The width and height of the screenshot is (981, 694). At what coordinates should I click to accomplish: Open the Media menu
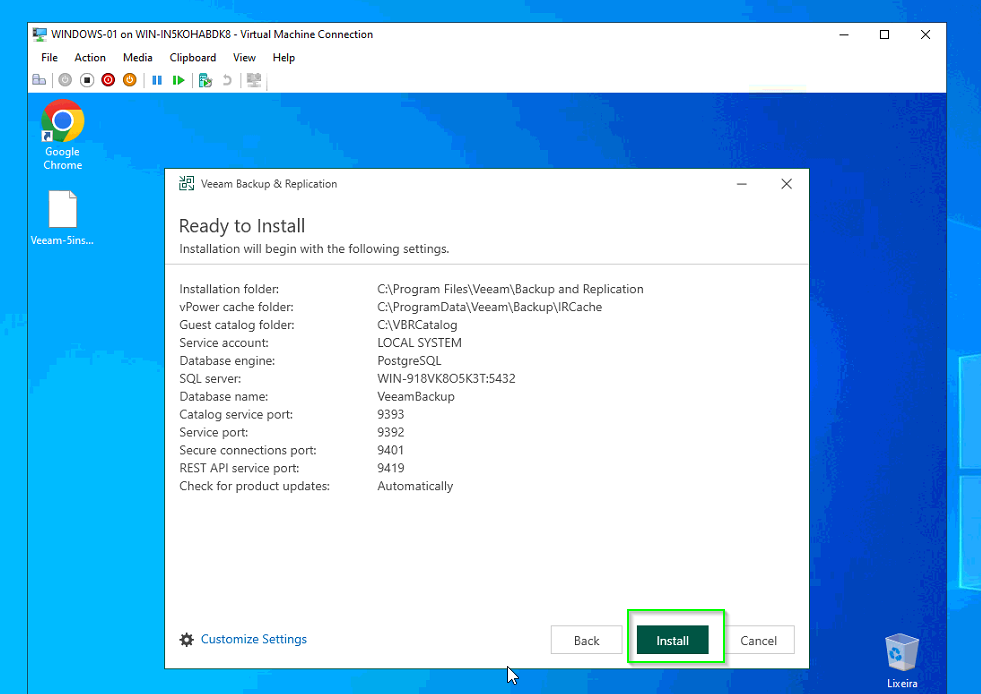[x=138, y=58]
